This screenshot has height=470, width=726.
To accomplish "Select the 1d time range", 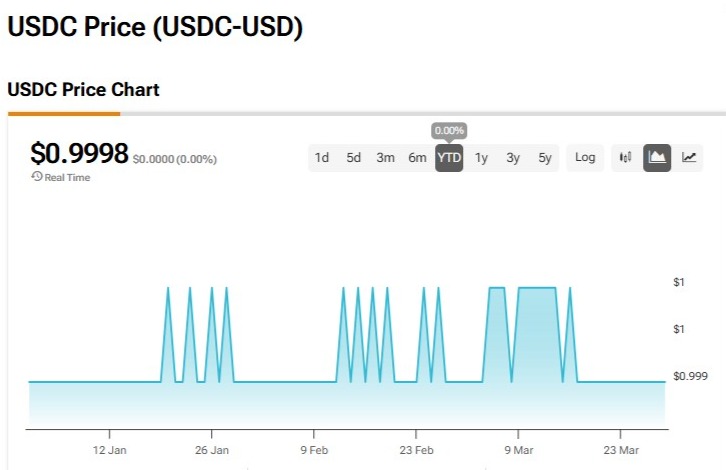I will point(322,158).
